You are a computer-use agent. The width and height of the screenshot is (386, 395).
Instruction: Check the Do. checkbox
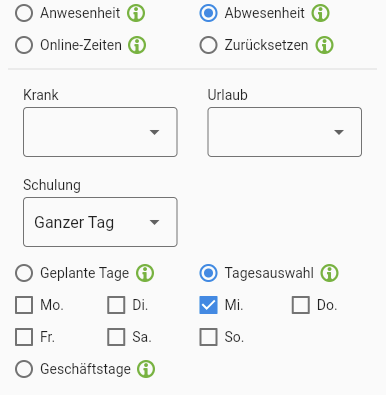click(x=301, y=305)
